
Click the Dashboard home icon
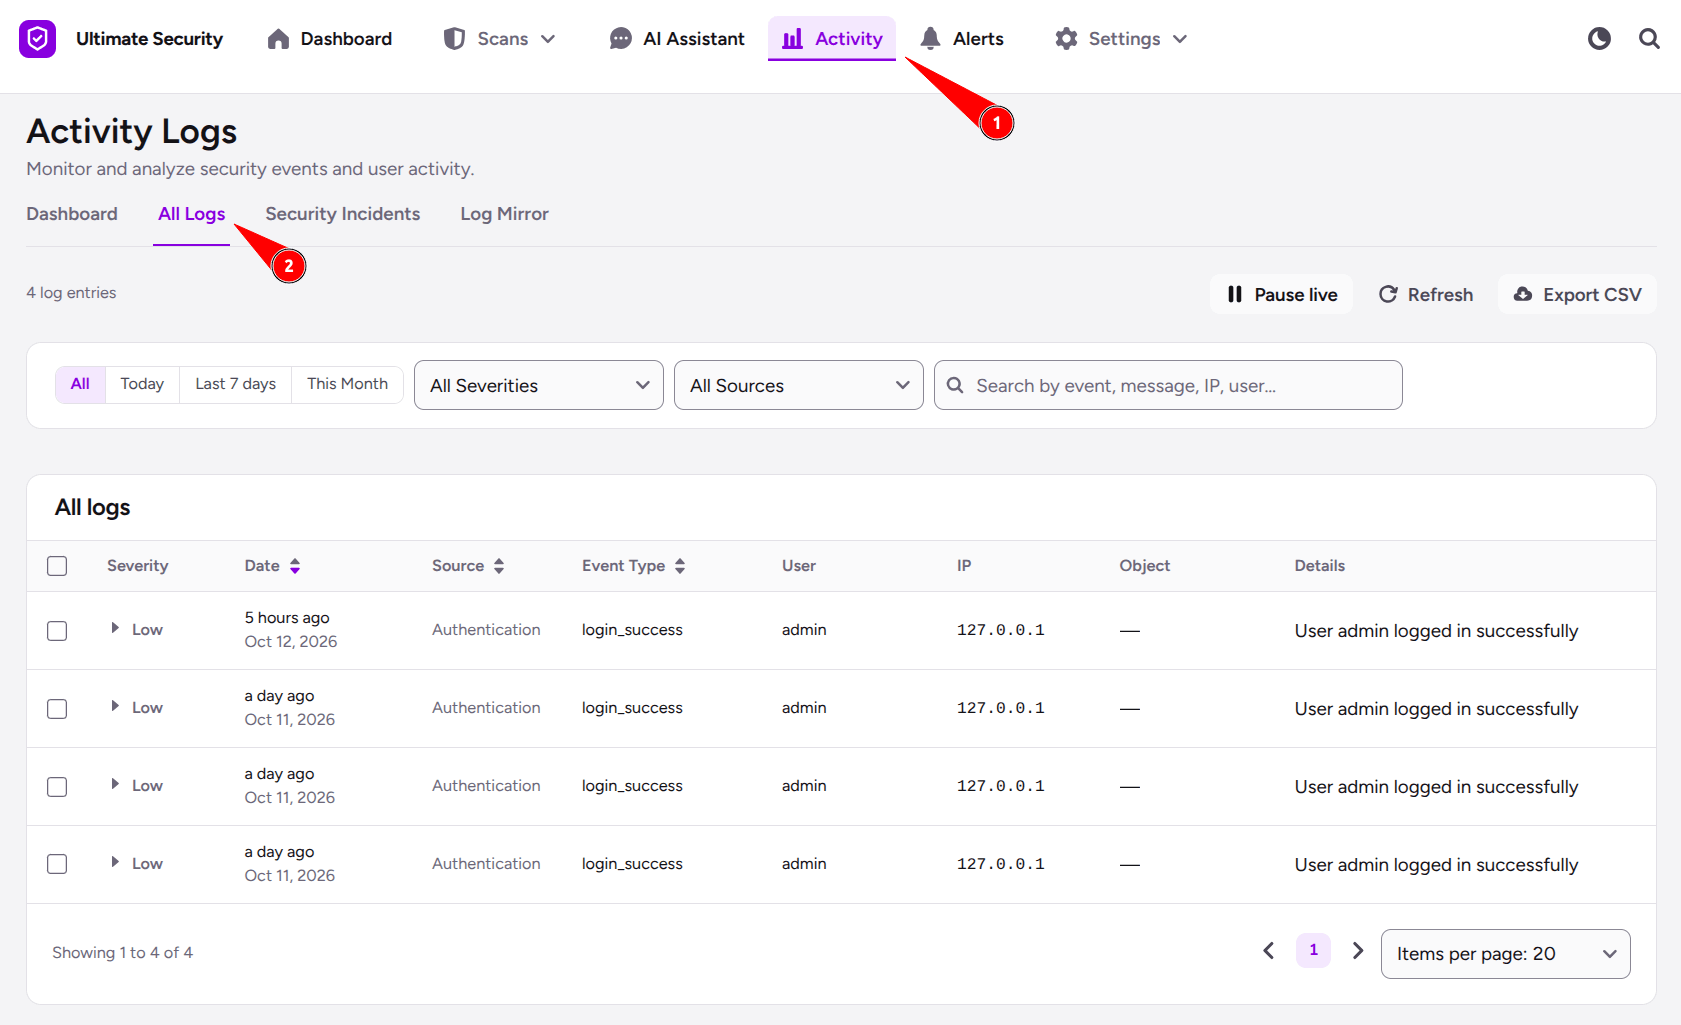pyautogui.click(x=278, y=39)
